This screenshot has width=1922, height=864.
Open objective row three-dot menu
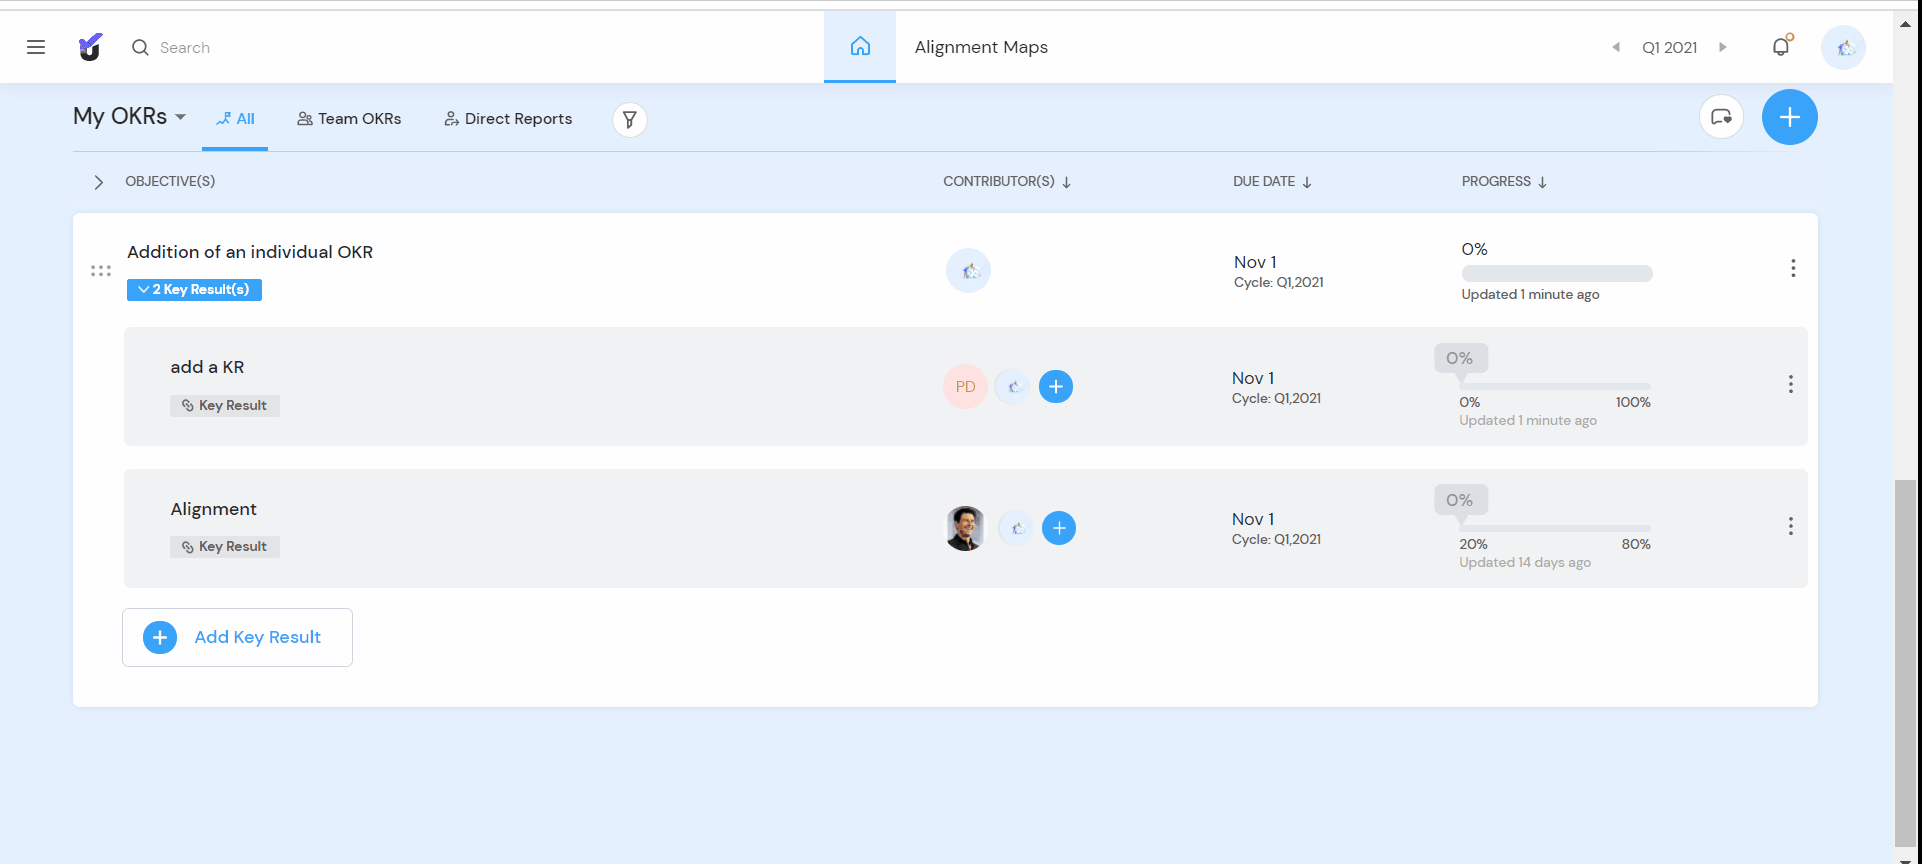coord(1793,268)
